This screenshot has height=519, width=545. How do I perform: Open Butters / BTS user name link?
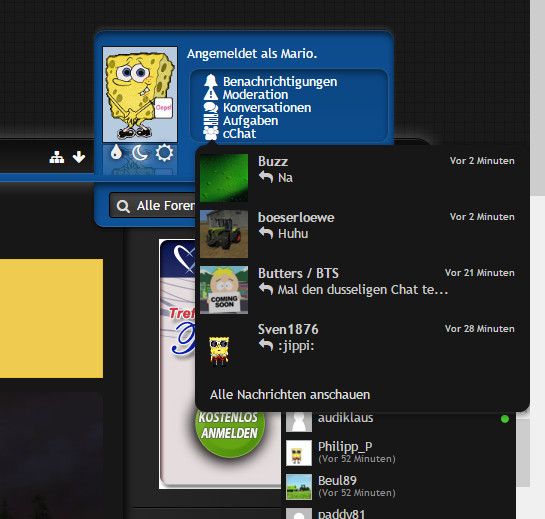point(298,273)
